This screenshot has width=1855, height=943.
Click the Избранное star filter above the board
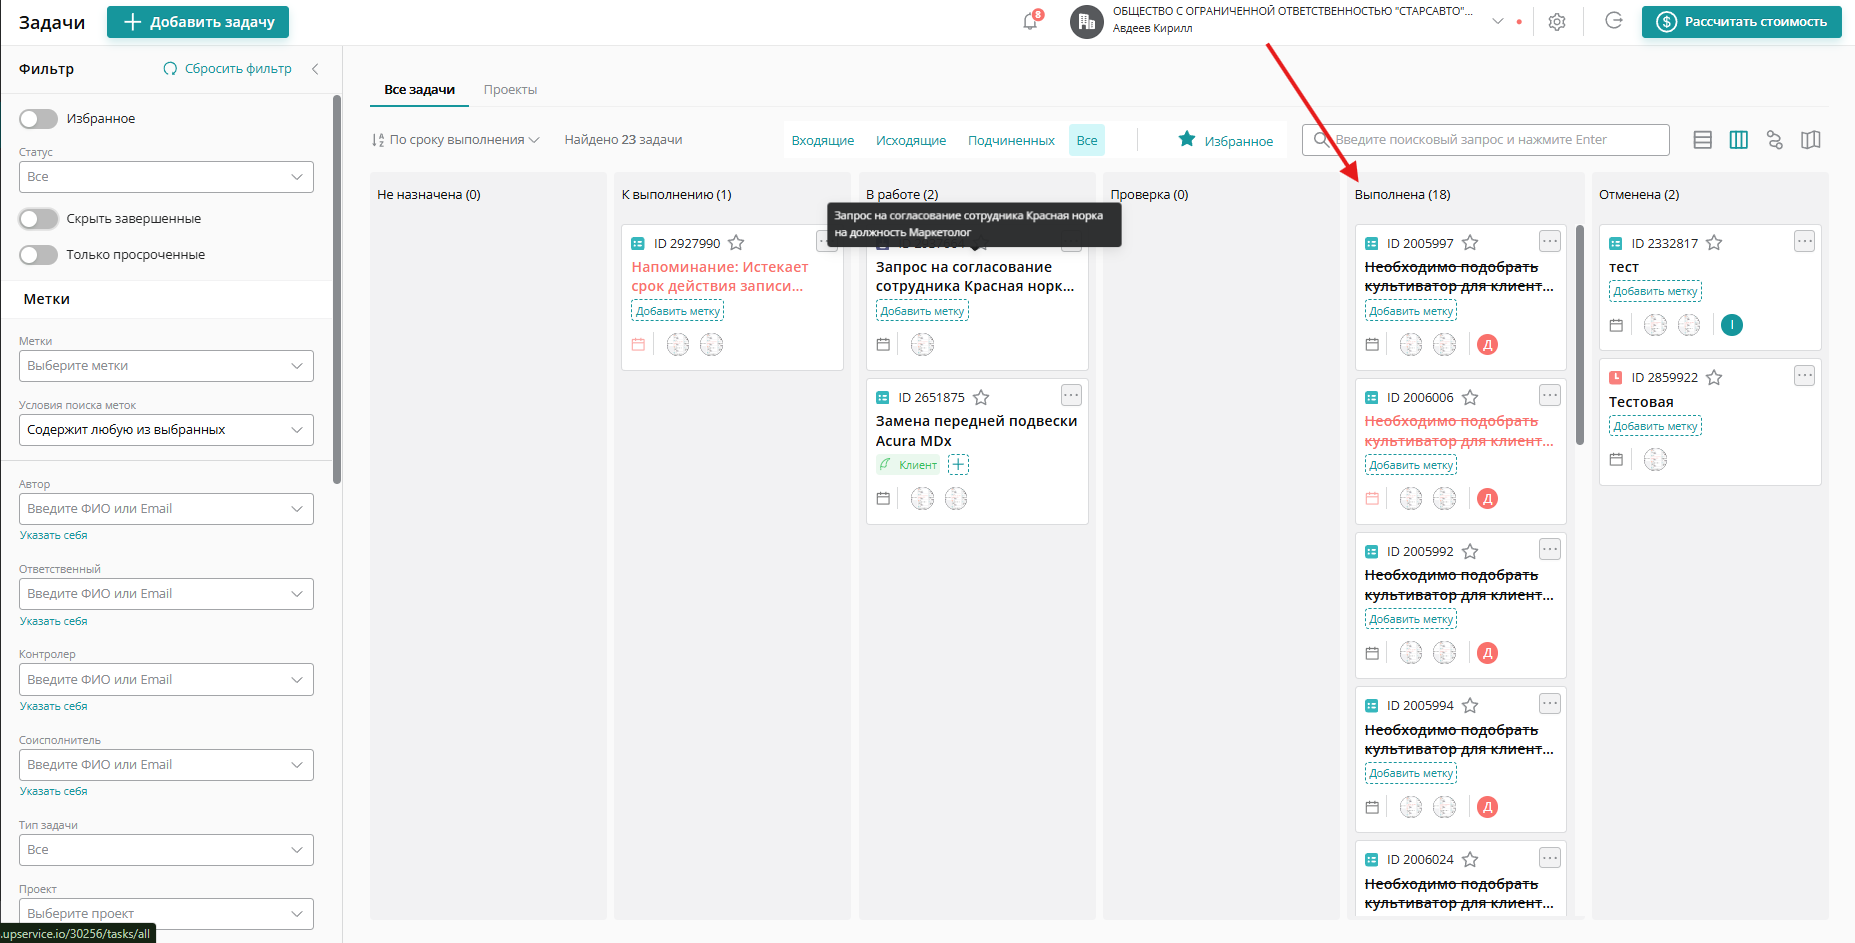pyautogui.click(x=1225, y=140)
